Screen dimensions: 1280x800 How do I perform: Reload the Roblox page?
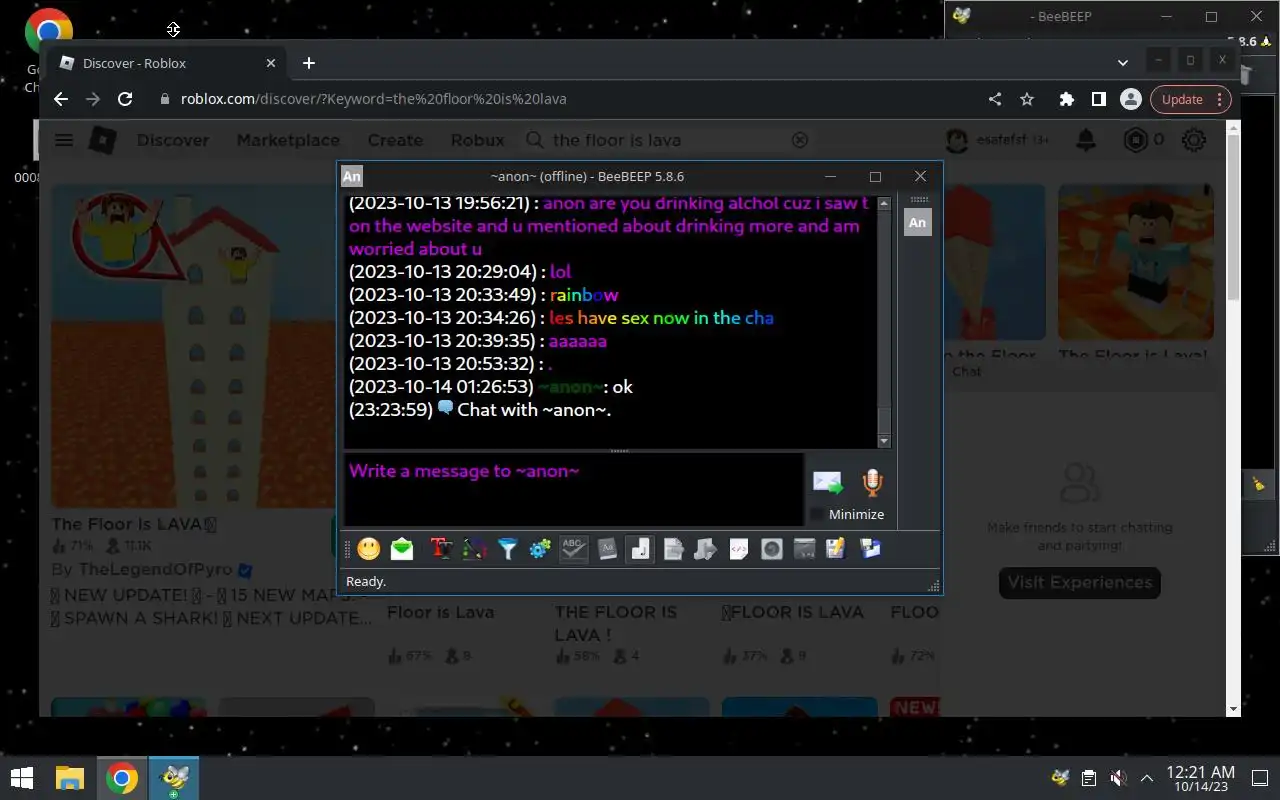[x=125, y=99]
